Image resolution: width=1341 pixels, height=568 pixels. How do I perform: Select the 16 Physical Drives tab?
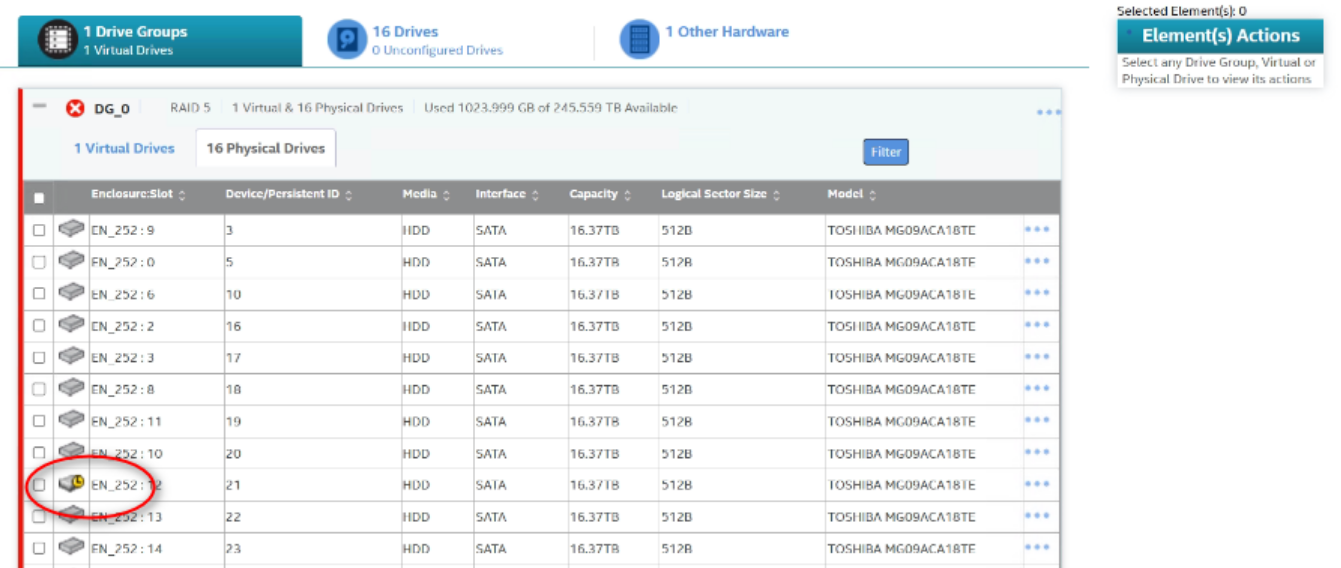click(265, 148)
